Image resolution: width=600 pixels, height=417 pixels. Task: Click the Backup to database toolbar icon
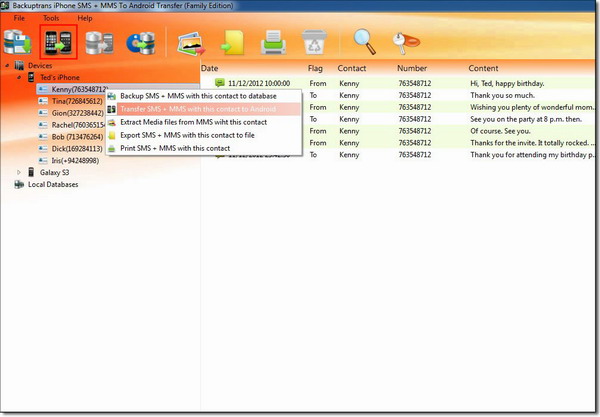17,42
